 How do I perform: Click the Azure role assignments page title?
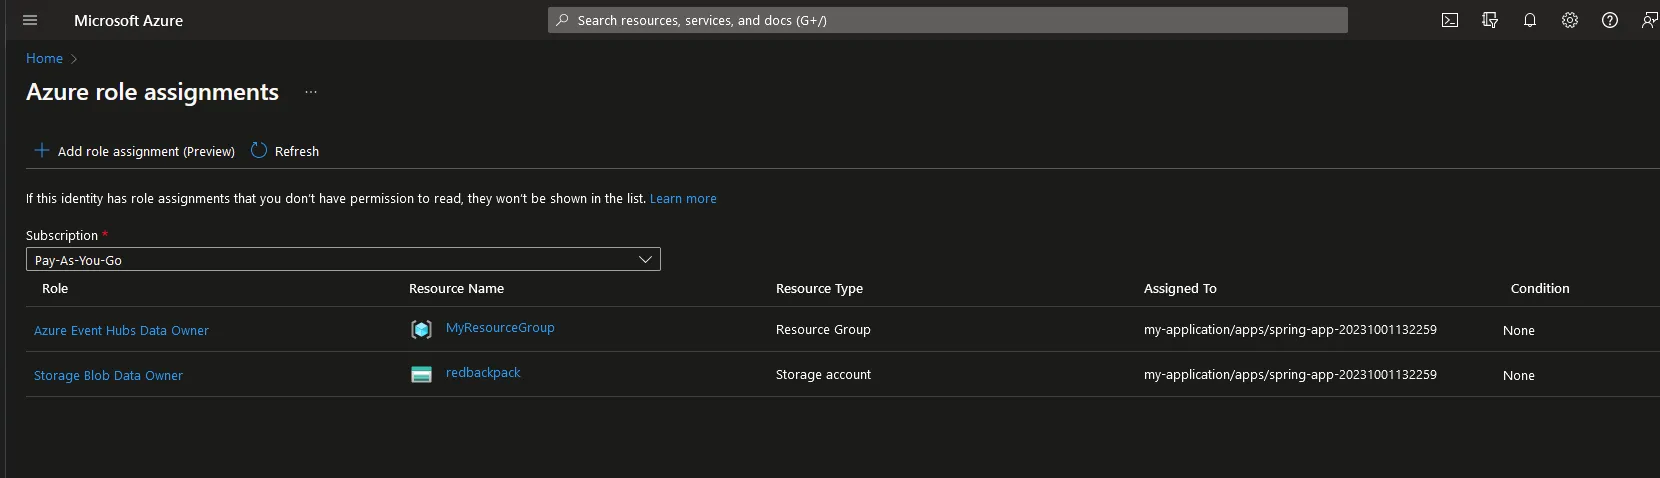[x=152, y=92]
